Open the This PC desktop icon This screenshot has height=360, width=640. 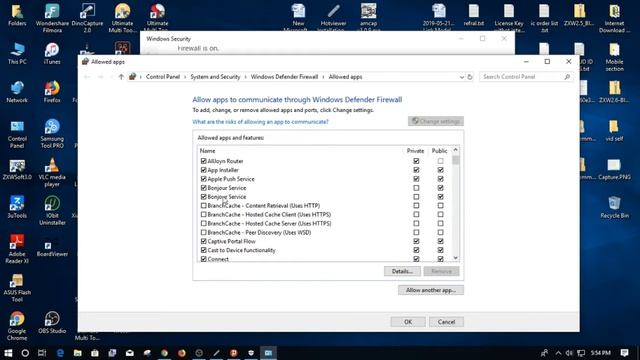point(17,53)
